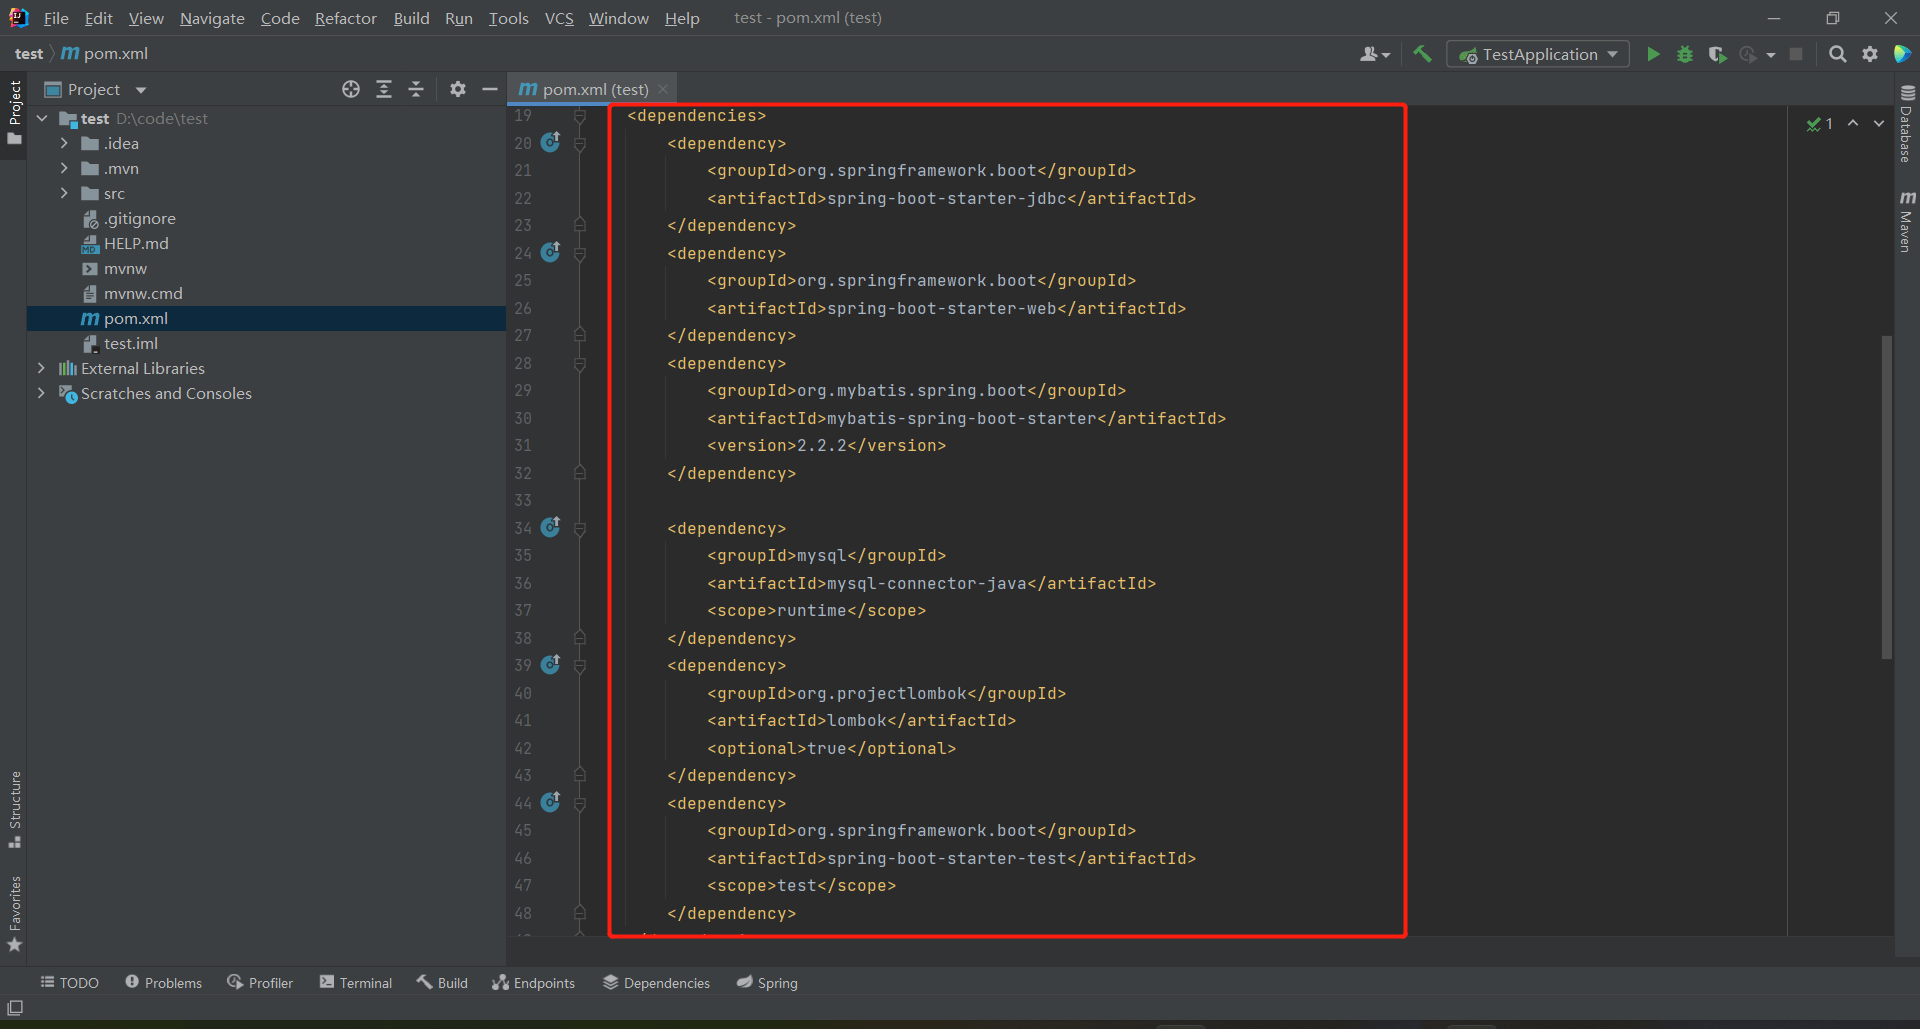Click the gutter dependency icon on line 24
The height and width of the screenshot is (1029, 1920).
pyautogui.click(x=551, y=252)
